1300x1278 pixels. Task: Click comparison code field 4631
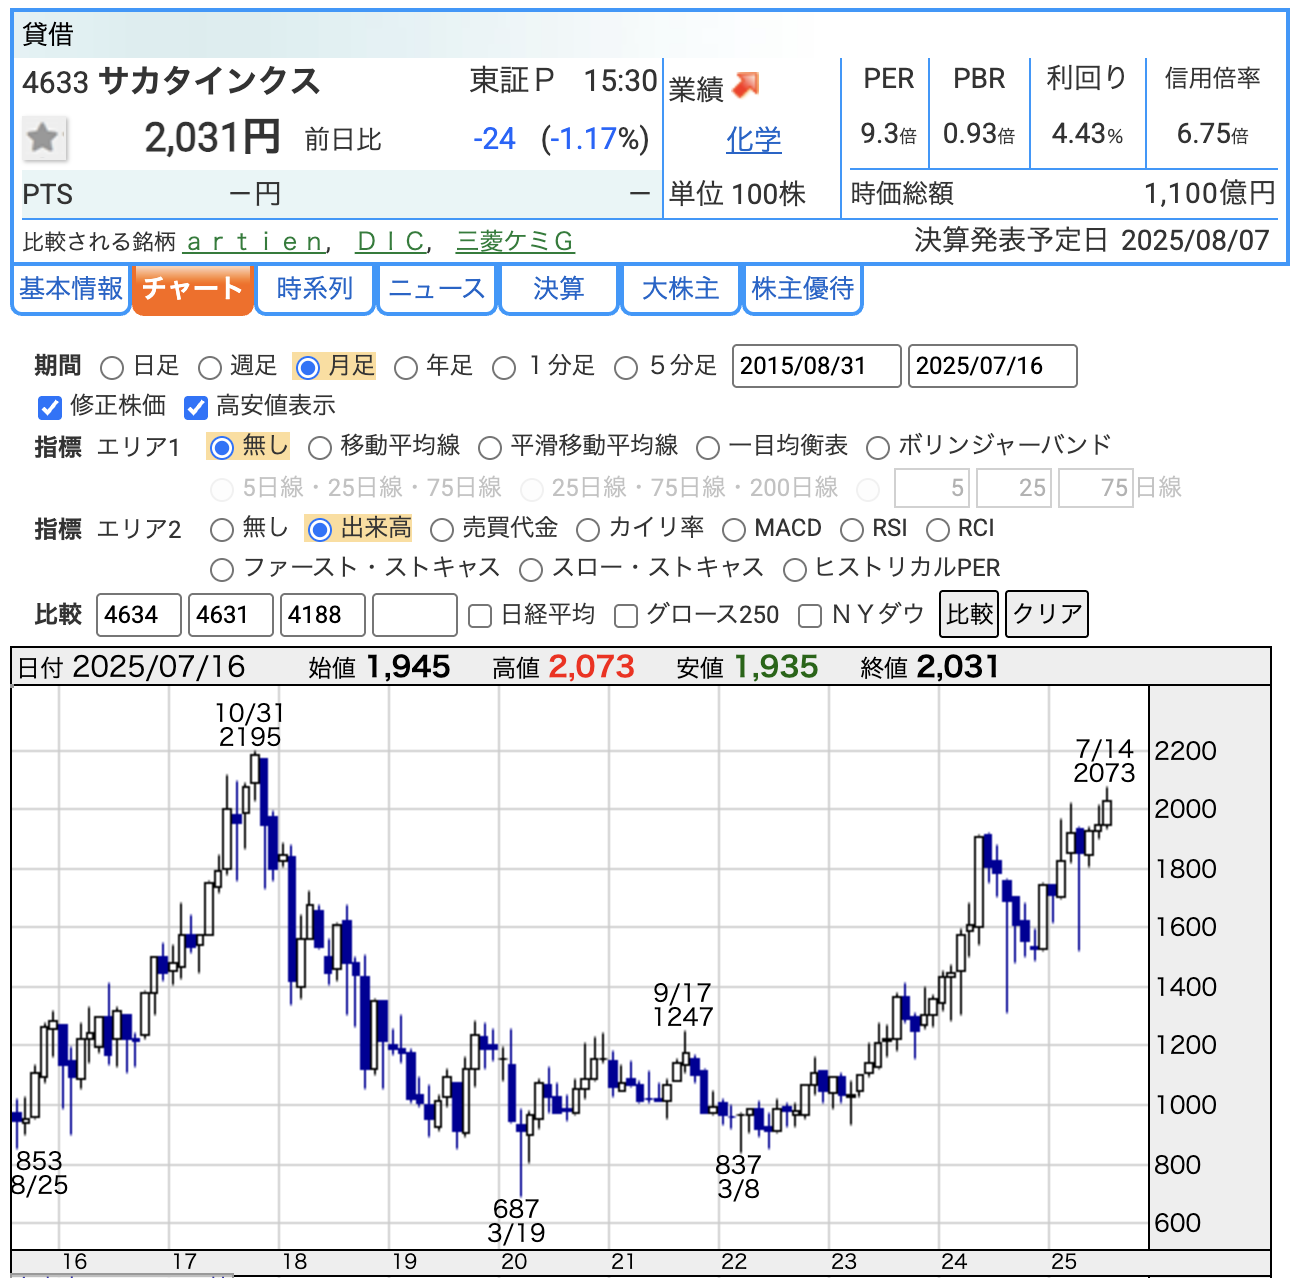[231, 615]
